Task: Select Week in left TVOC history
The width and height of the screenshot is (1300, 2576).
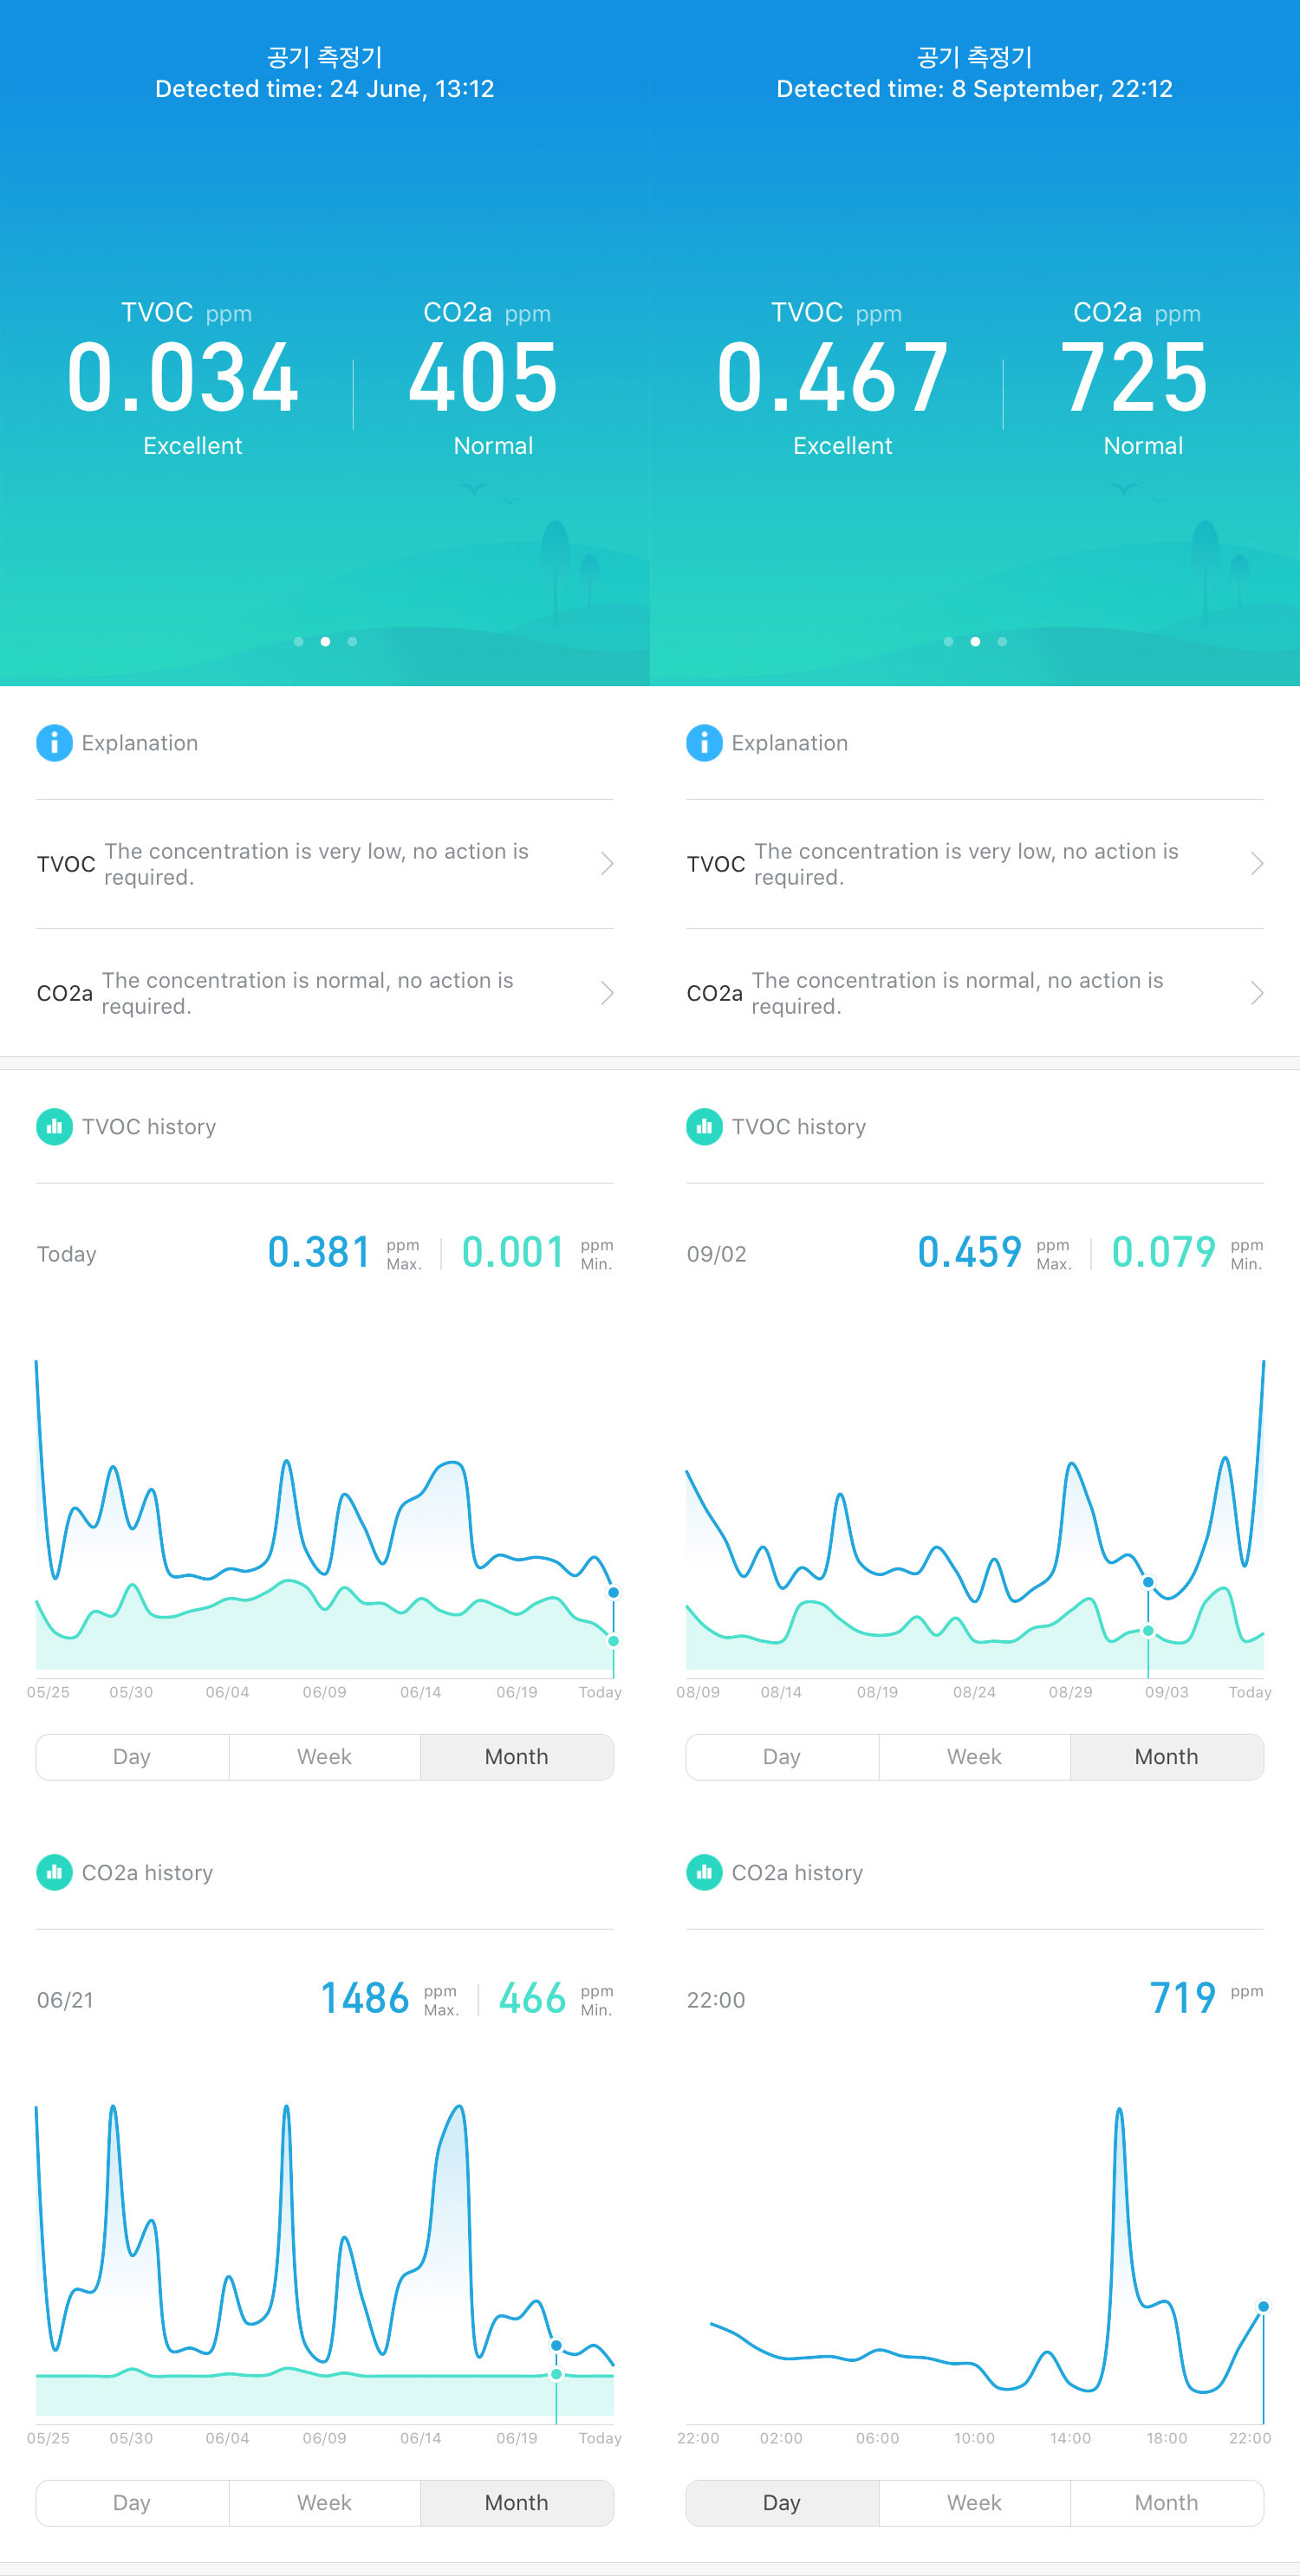Action: pyautogui.click(x=324, y=1757)
